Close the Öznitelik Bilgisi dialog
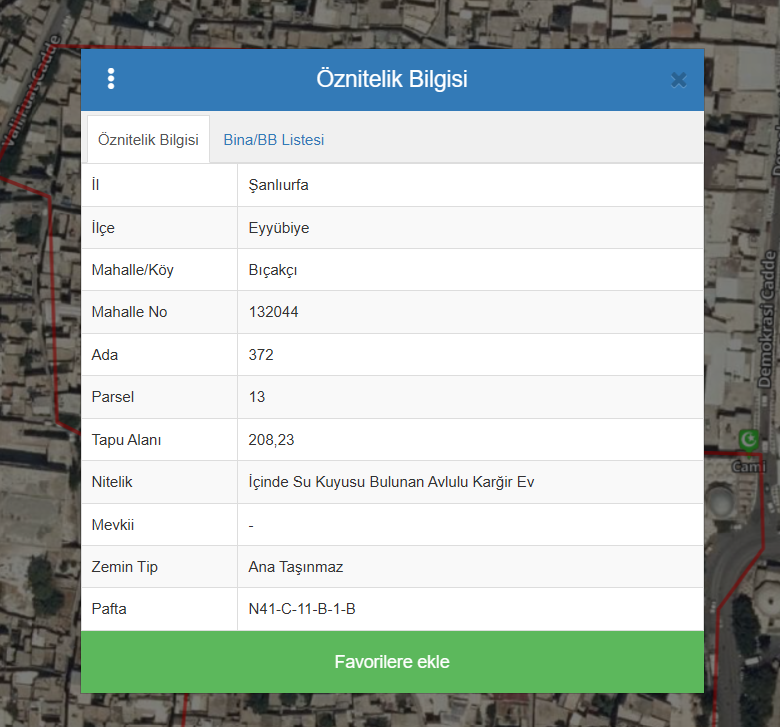The height and width of the screenshot is (727, 780). point(678,80)
